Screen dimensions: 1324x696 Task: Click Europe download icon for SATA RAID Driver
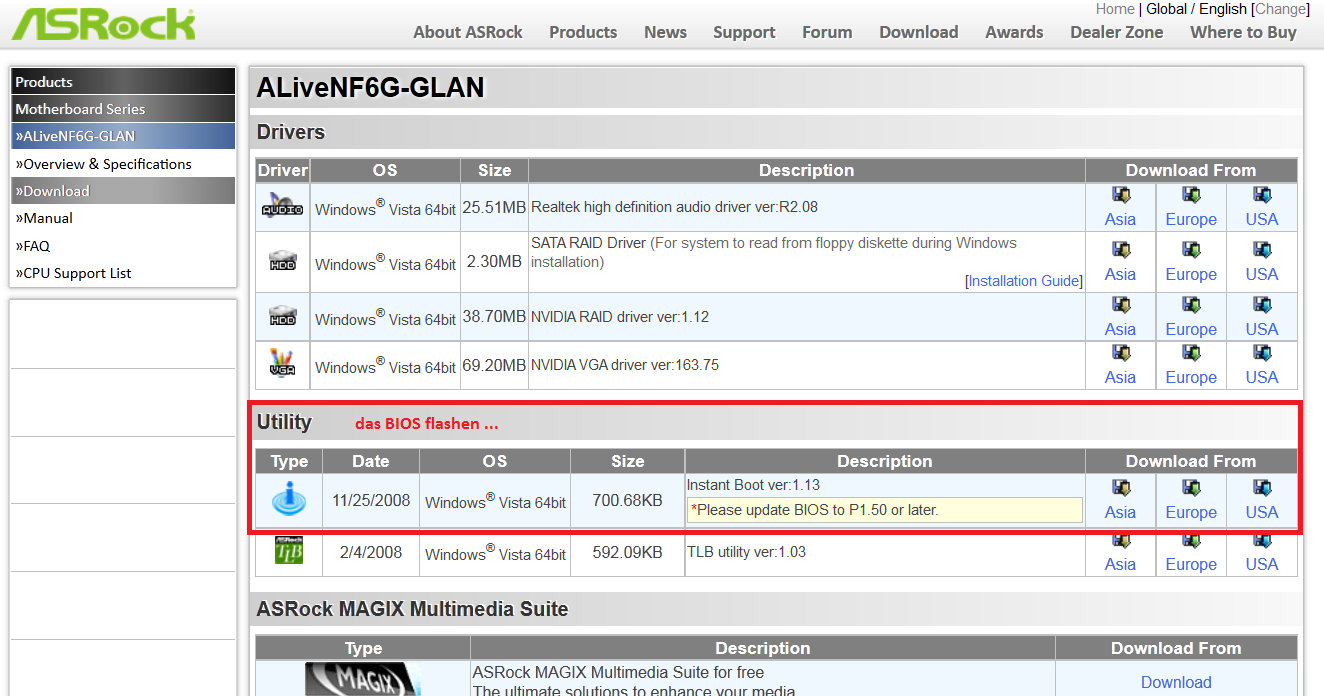click(x=1191, y=250)
